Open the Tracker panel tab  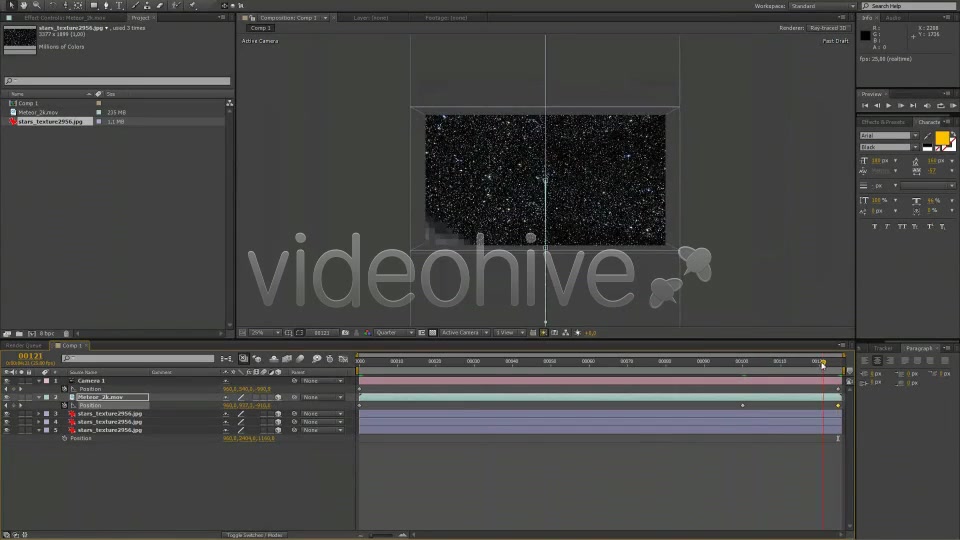click(x=883, y=348)
